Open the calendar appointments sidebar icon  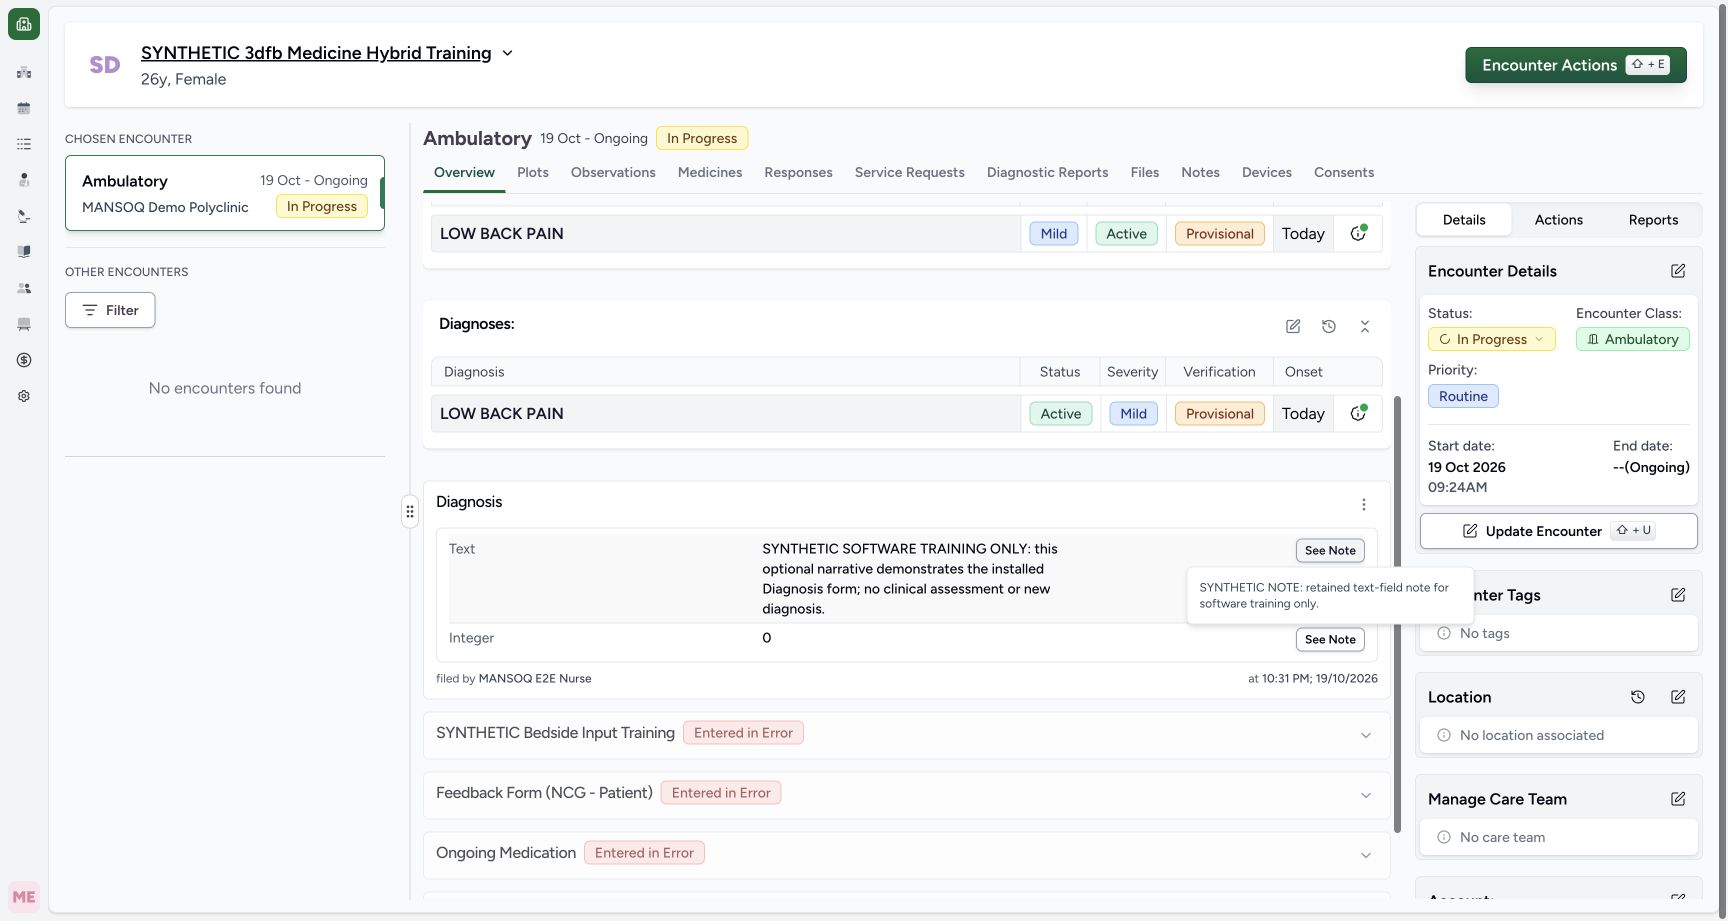click(x=24, y=108)
